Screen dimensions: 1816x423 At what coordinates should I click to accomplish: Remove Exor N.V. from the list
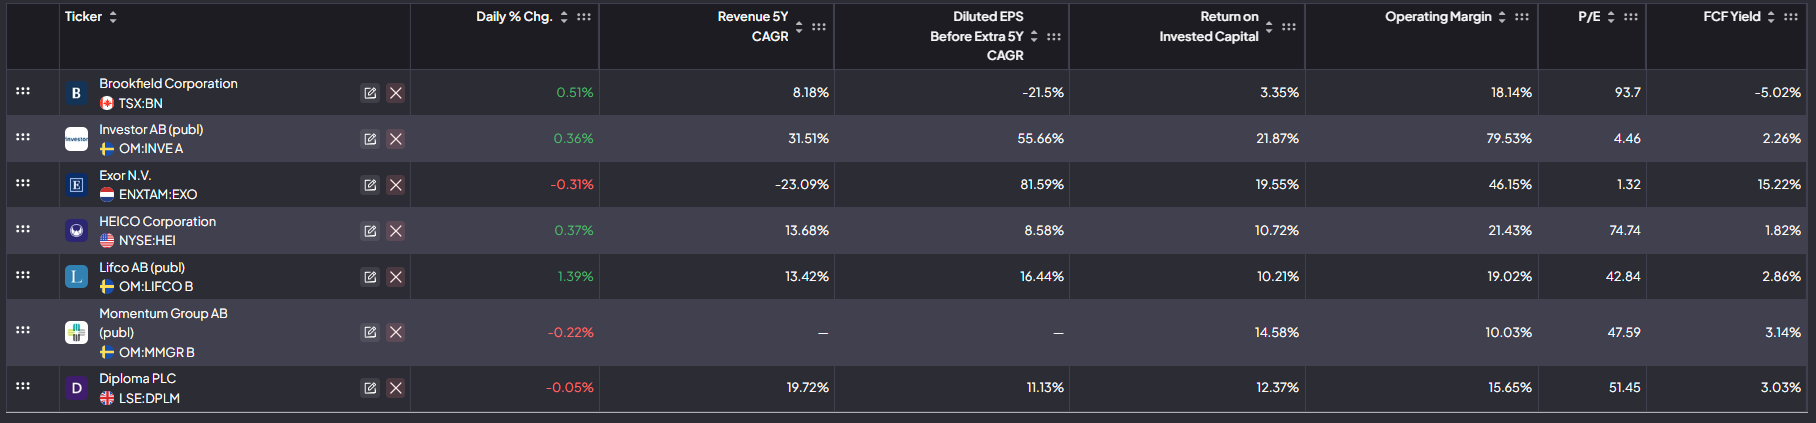[x=396, y=185]
